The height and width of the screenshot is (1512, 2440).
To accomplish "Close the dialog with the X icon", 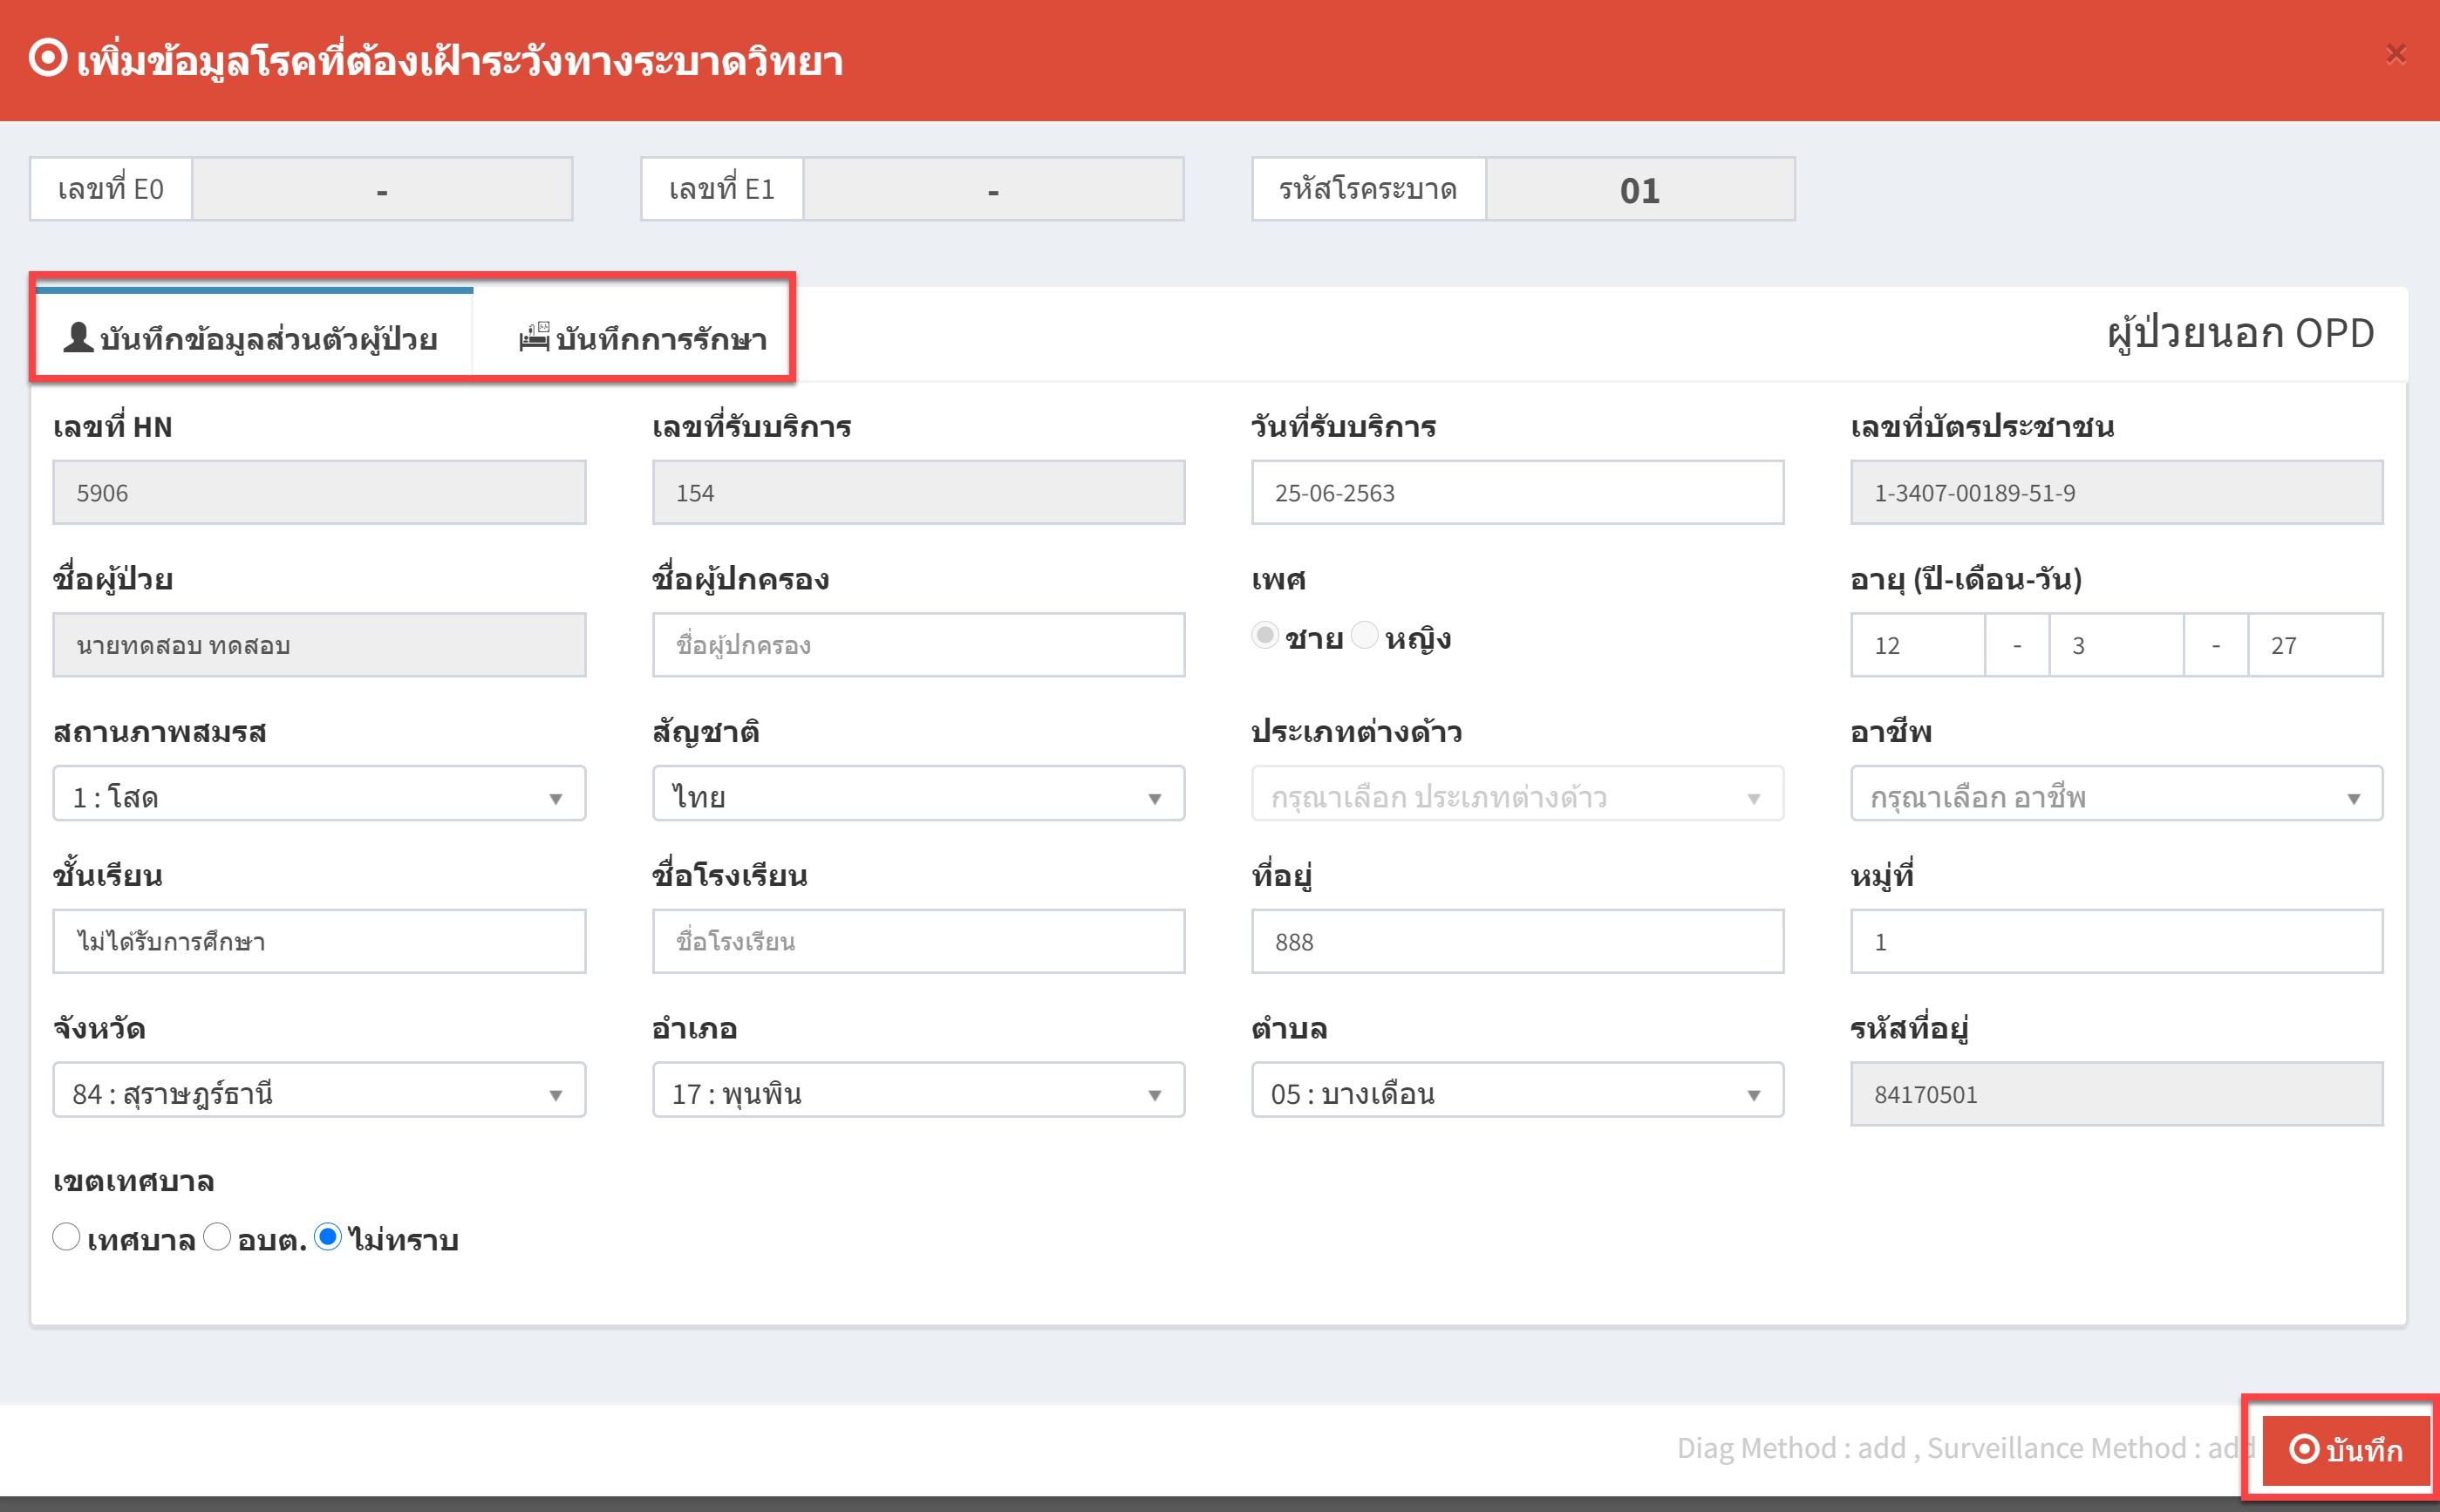I will pos(2395,54).
